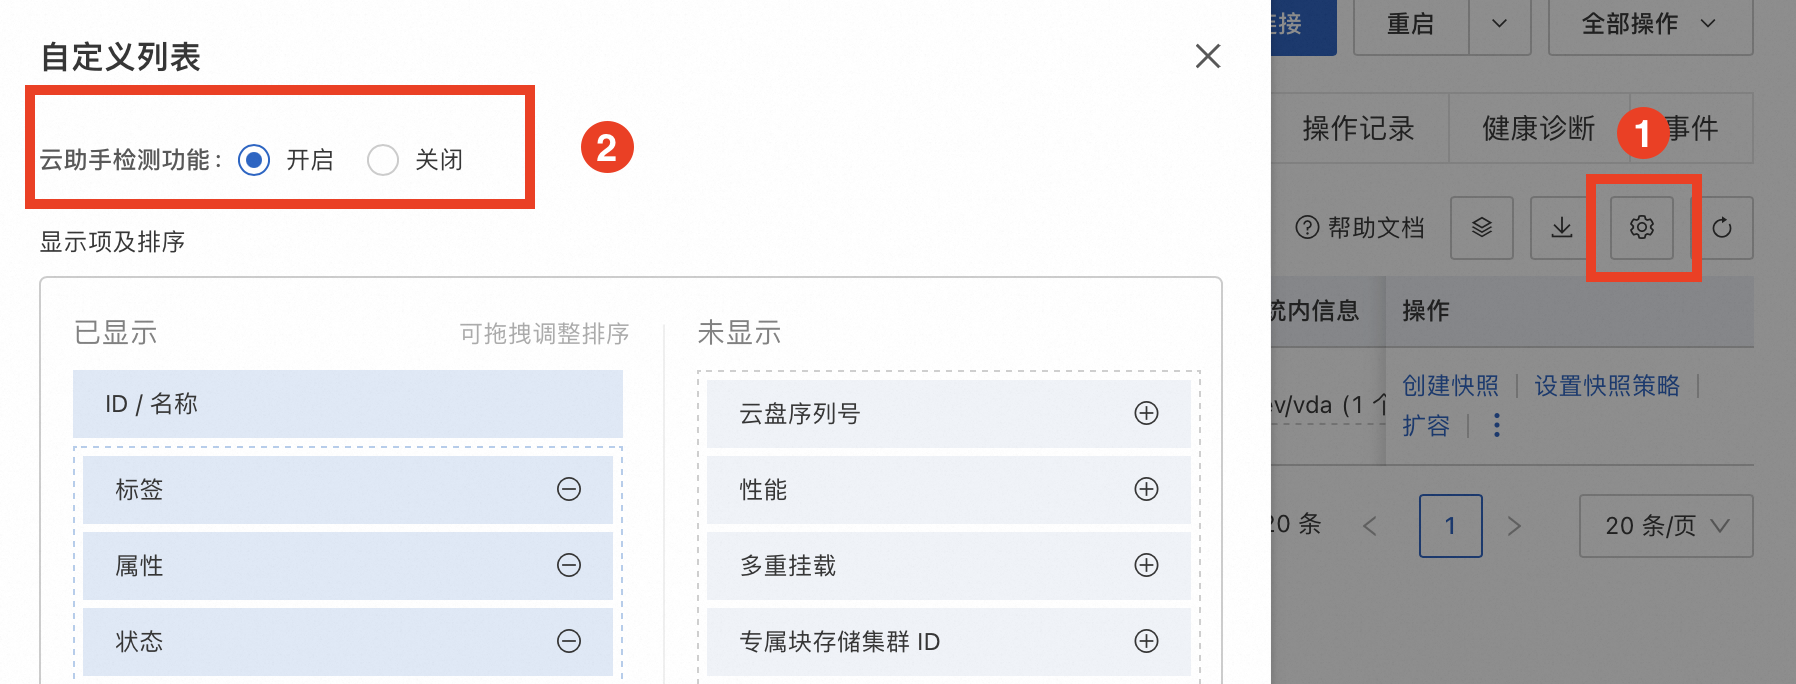
Task: Go to the next page arrow
Action: click(1514, 526)
